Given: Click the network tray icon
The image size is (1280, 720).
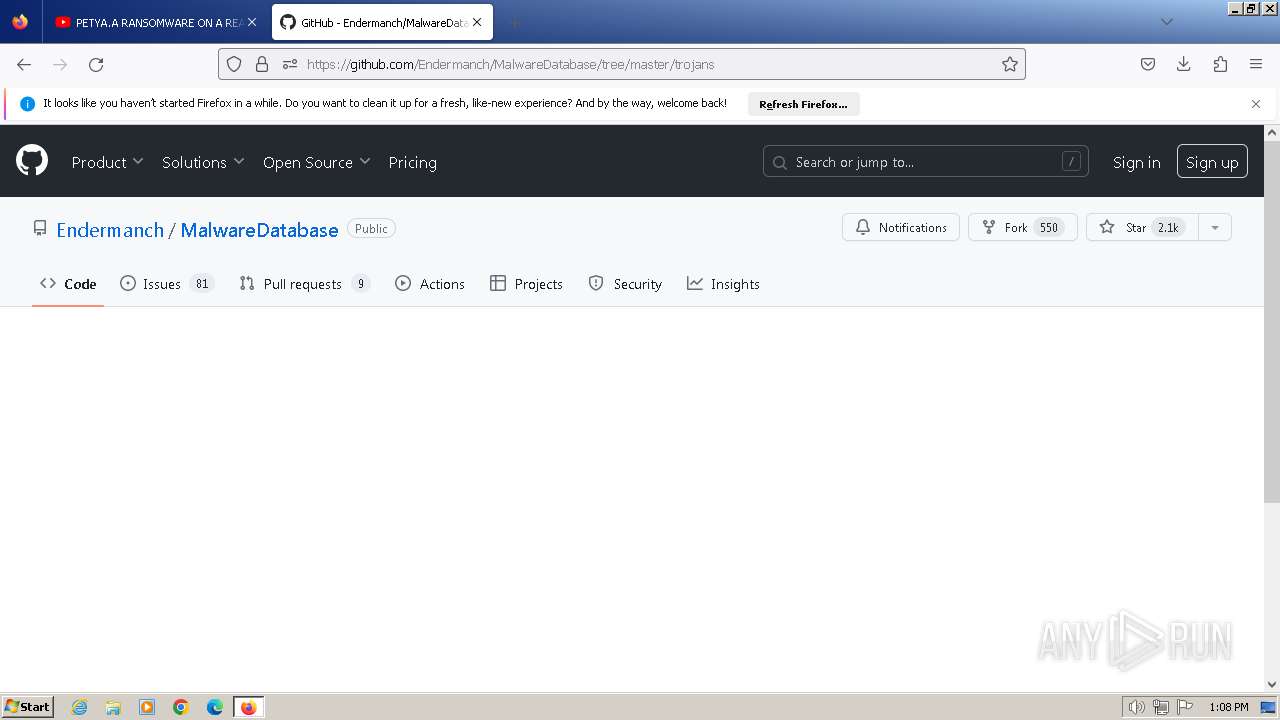Looking at the screenshot, I should click(x=1161, y=707).
